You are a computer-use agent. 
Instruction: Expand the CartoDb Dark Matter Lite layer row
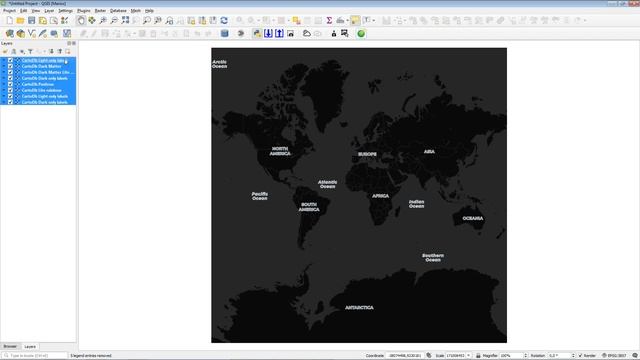[x=4, y=72]
